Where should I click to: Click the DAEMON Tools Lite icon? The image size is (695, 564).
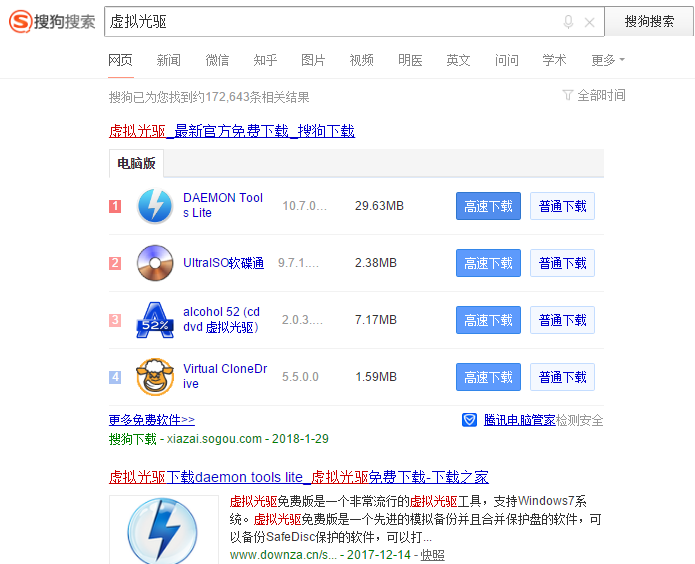pyautogui.click(x=155, y=206)
